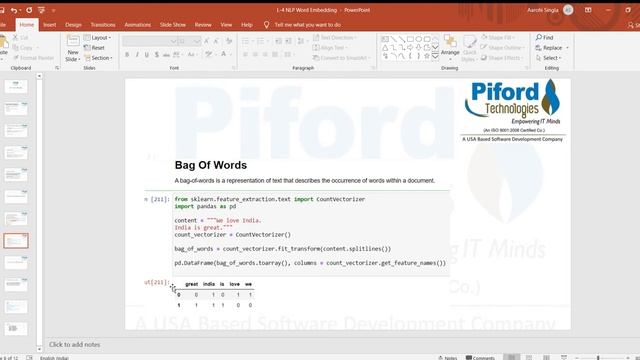Click Start From Beginning quick access icon
The width and height of the screenshot is (640, 360).
click(41, 10)
